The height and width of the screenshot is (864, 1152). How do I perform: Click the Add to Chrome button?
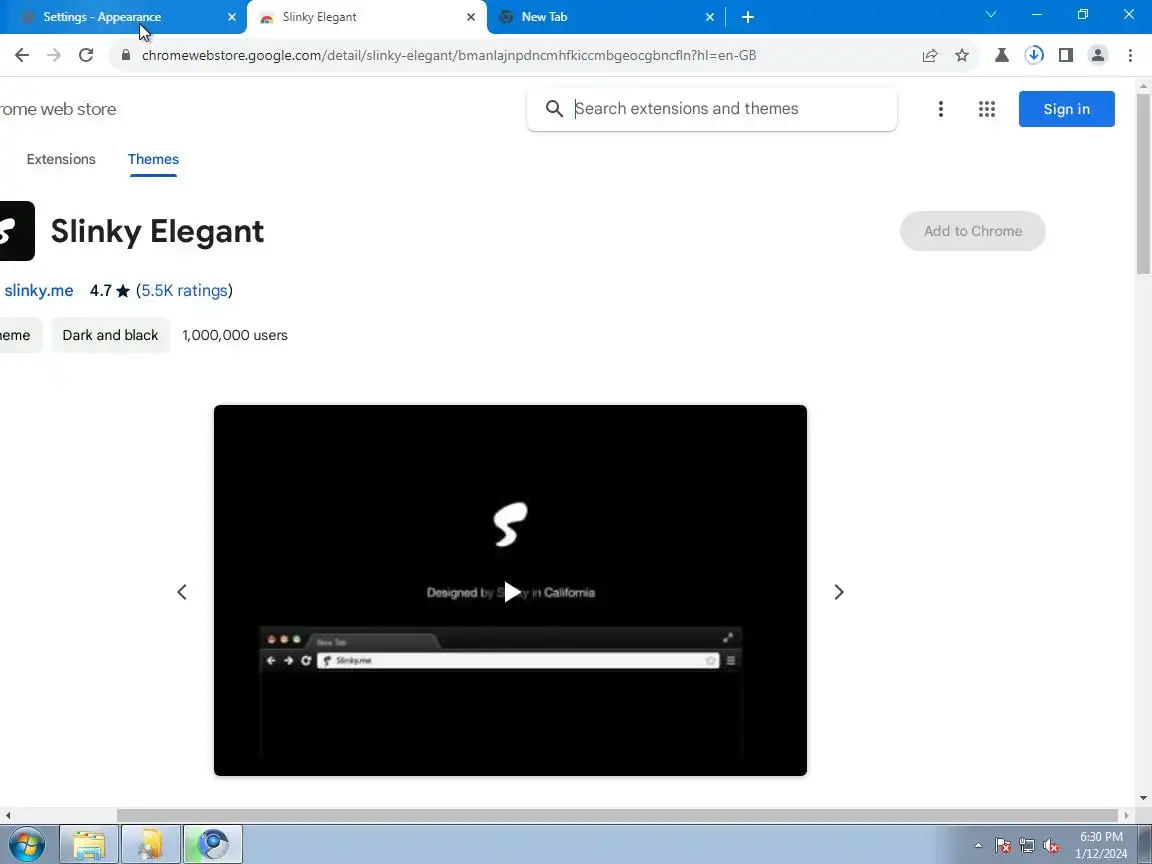click(973, 231)
